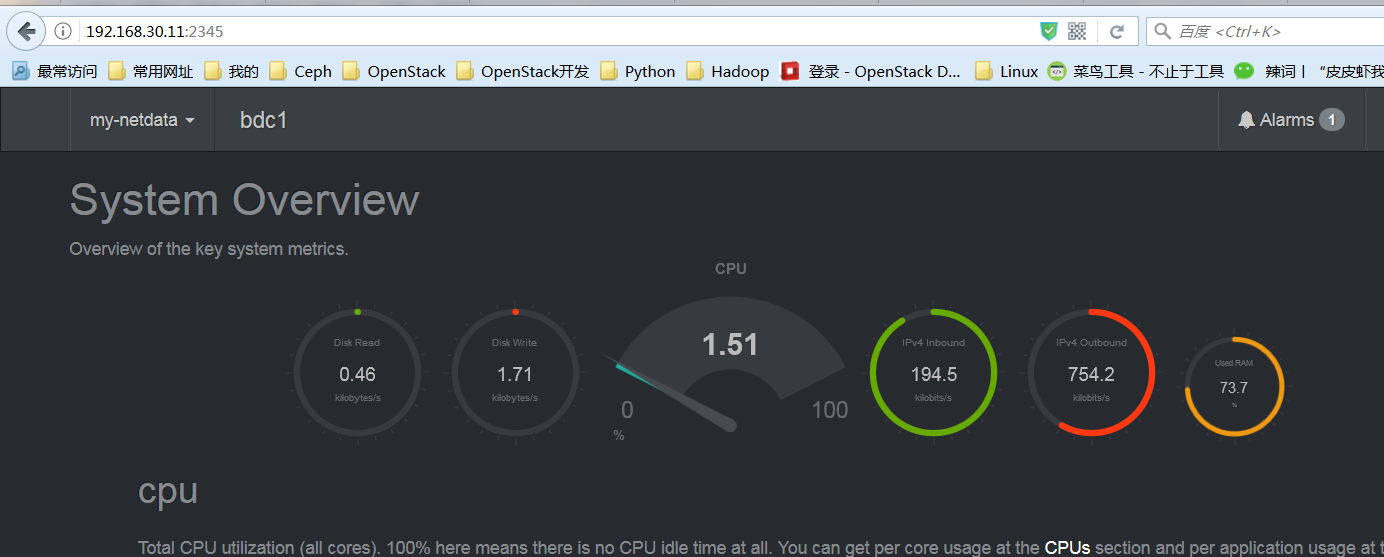Open the Python bookmarks folder

(x=638, y=71)
